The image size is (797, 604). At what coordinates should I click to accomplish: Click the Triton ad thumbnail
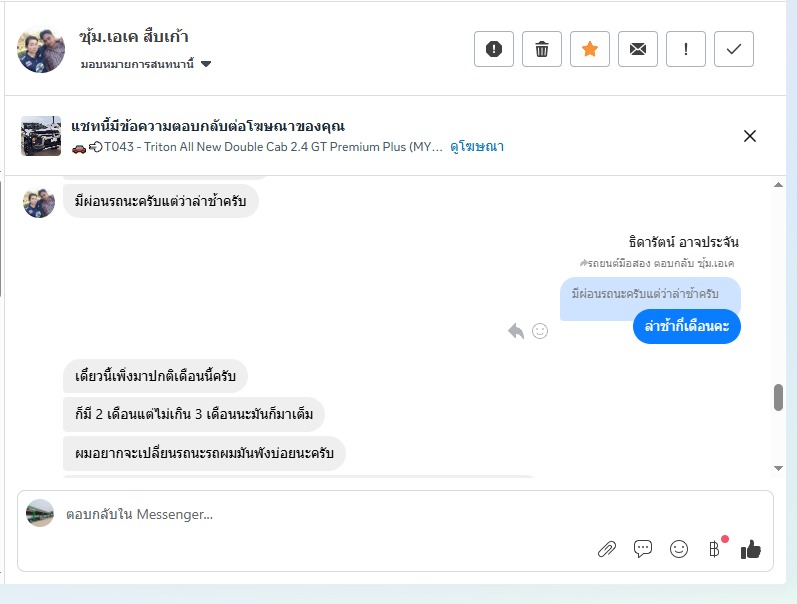(x=41, y=136)
